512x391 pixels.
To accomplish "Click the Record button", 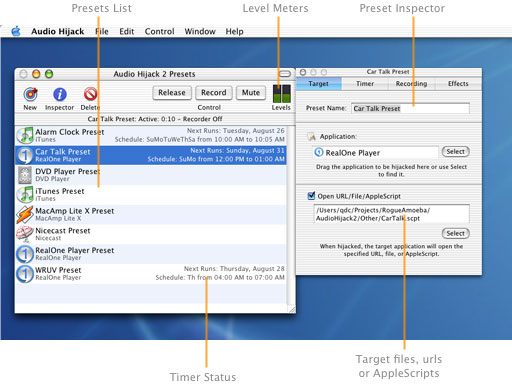I will click(214, 93).
